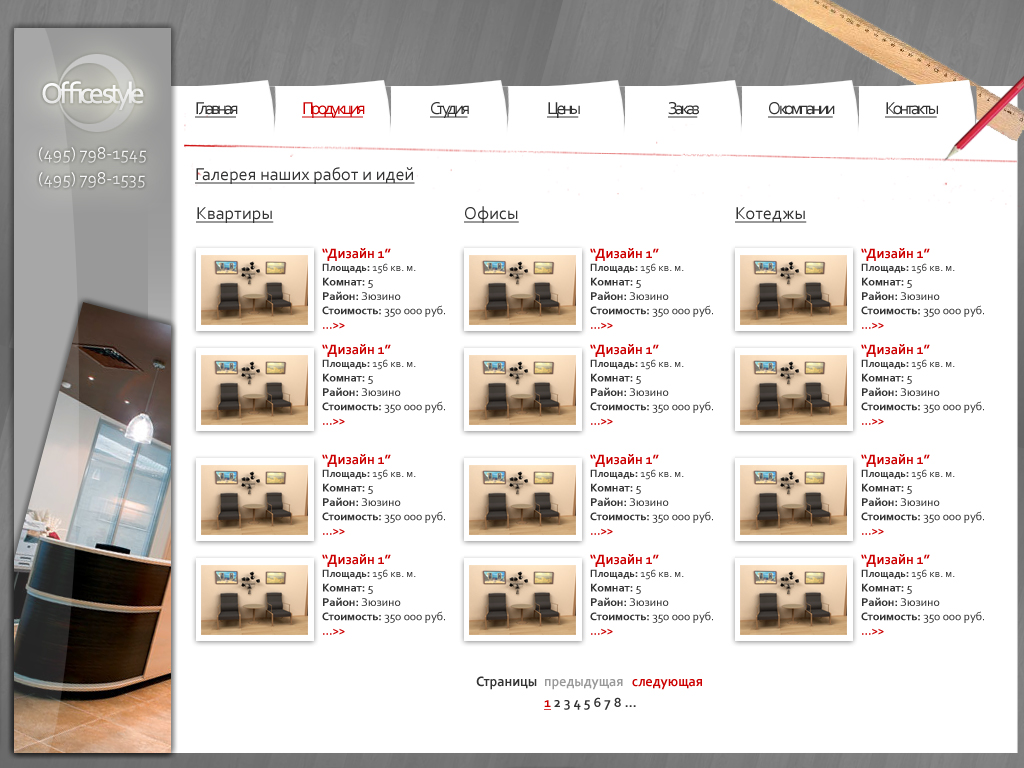Select the Контакты tab
Screen dimensions: 1024x768
[912, 109]
